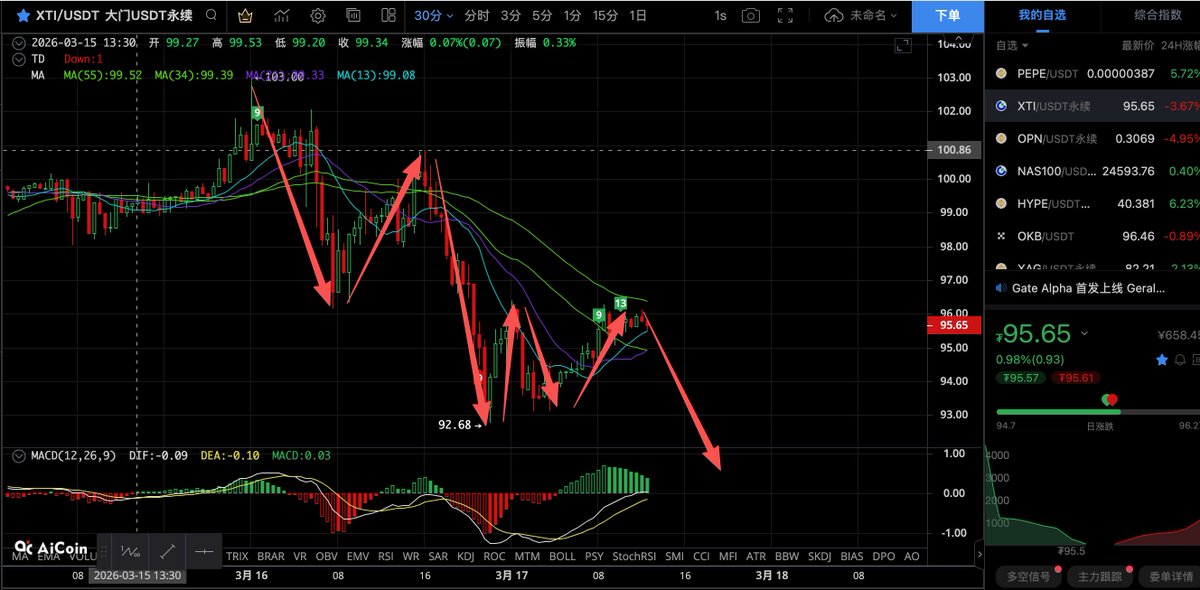The image size is (1200, 590).
Task: Collapse the TD indicator row toggle
Action: (x=18, y=59)
